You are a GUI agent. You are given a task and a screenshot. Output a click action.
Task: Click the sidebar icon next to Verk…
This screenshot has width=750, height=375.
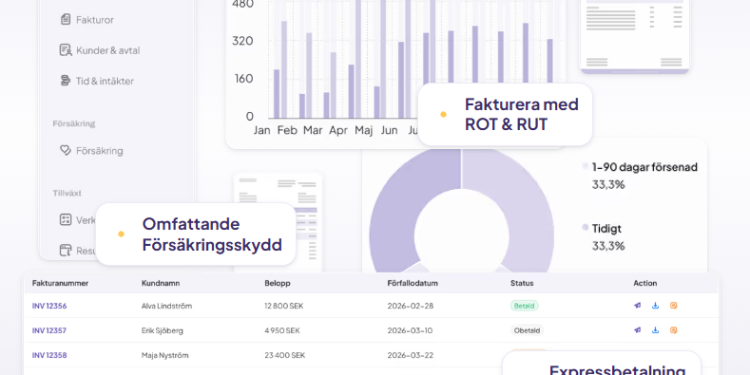point(66,220)
